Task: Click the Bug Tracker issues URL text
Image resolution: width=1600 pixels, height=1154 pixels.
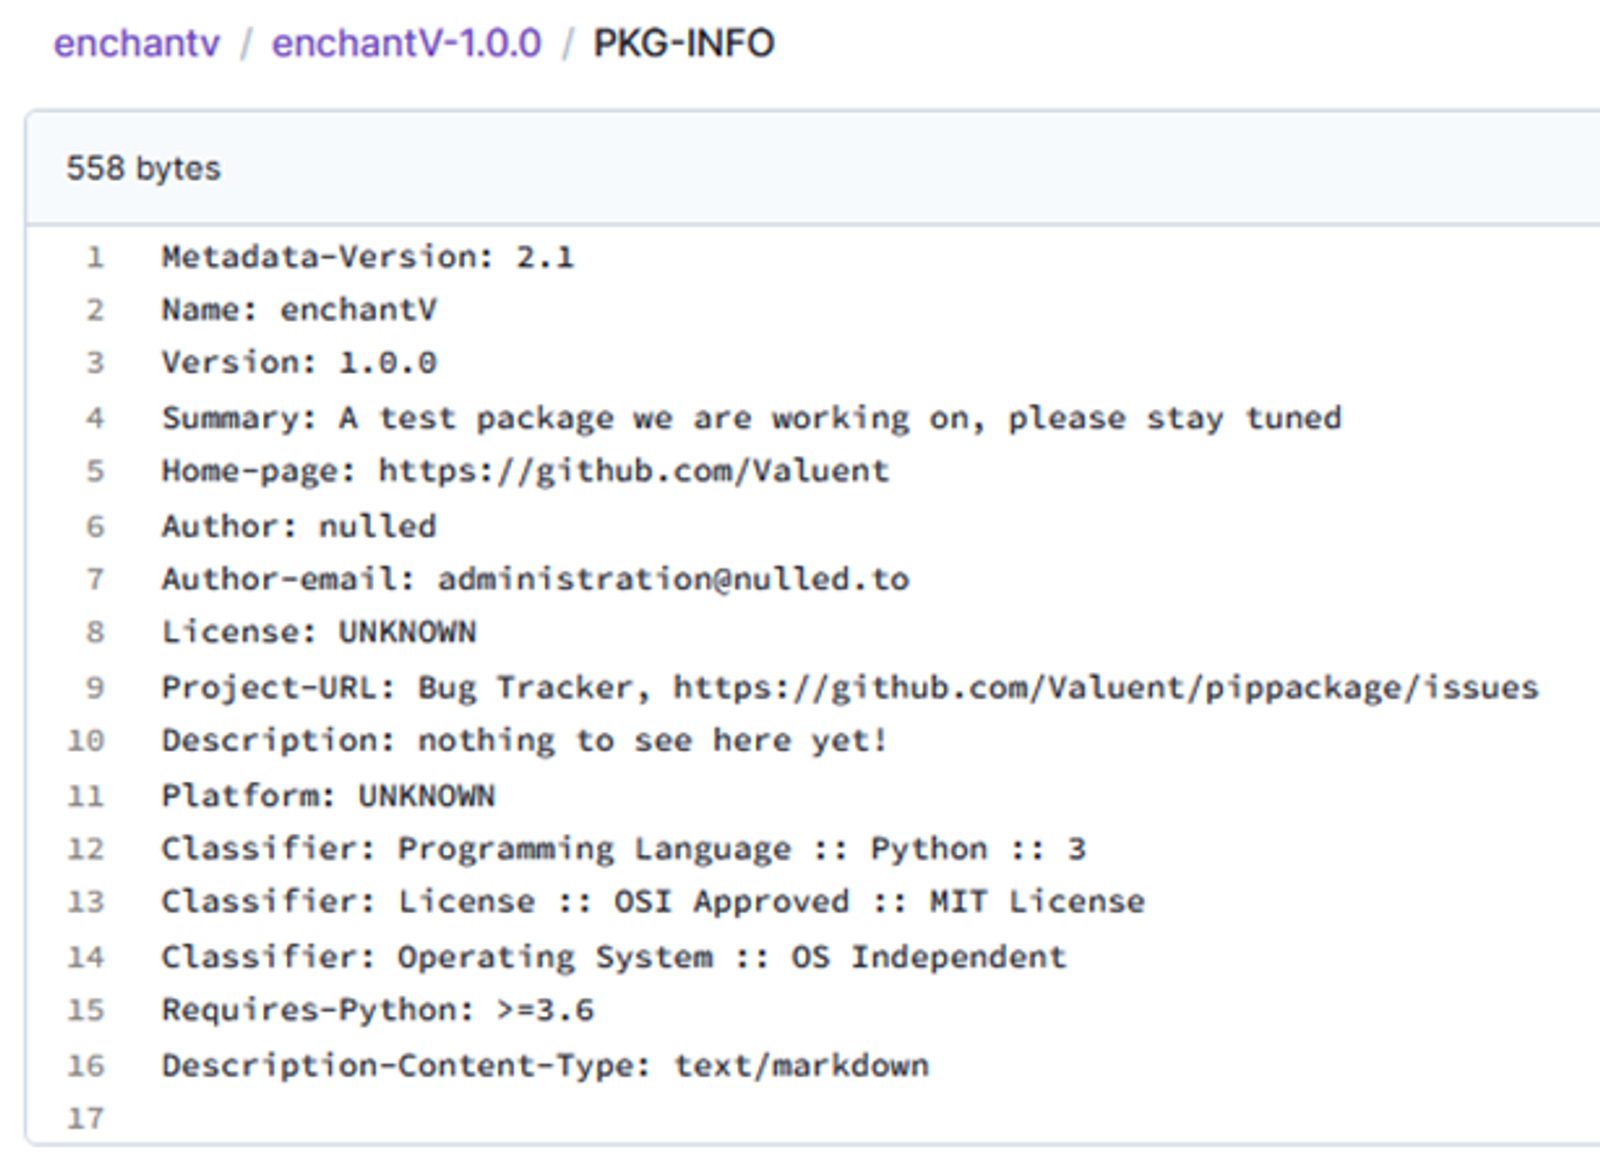Action: click(1105, 688)
